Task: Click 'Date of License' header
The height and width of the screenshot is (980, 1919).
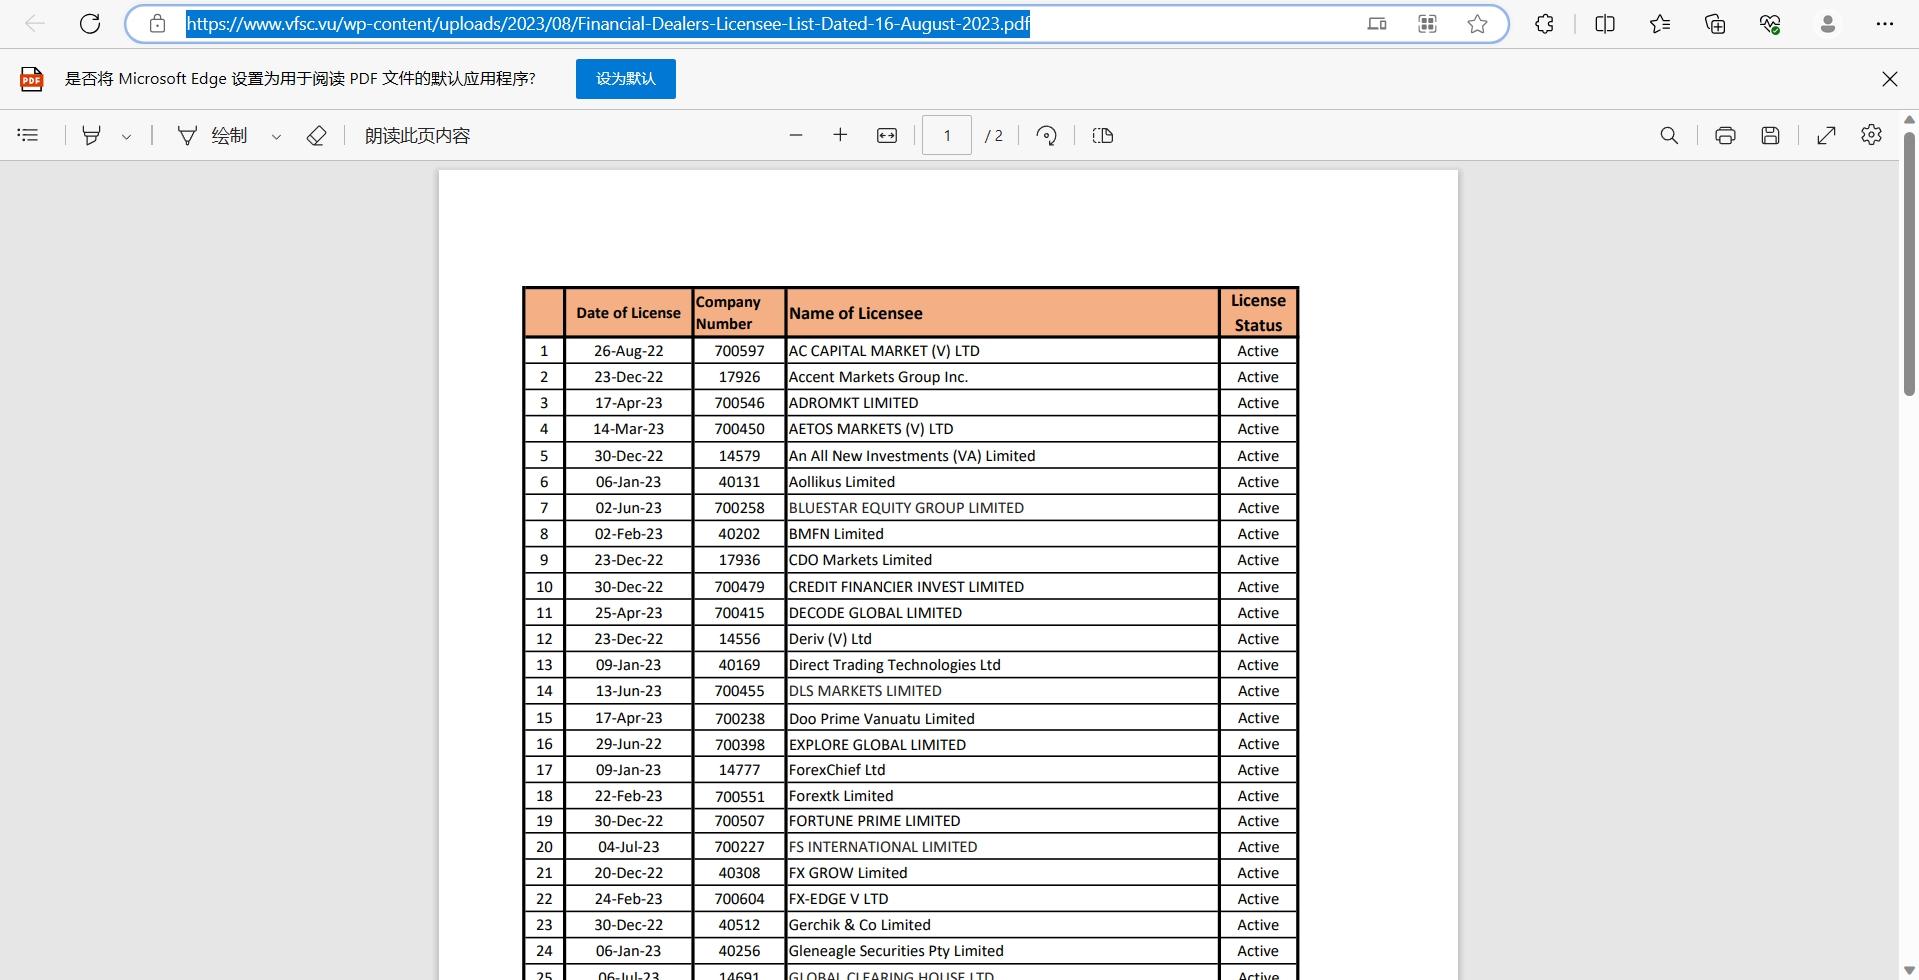Action: click(628, 313)
